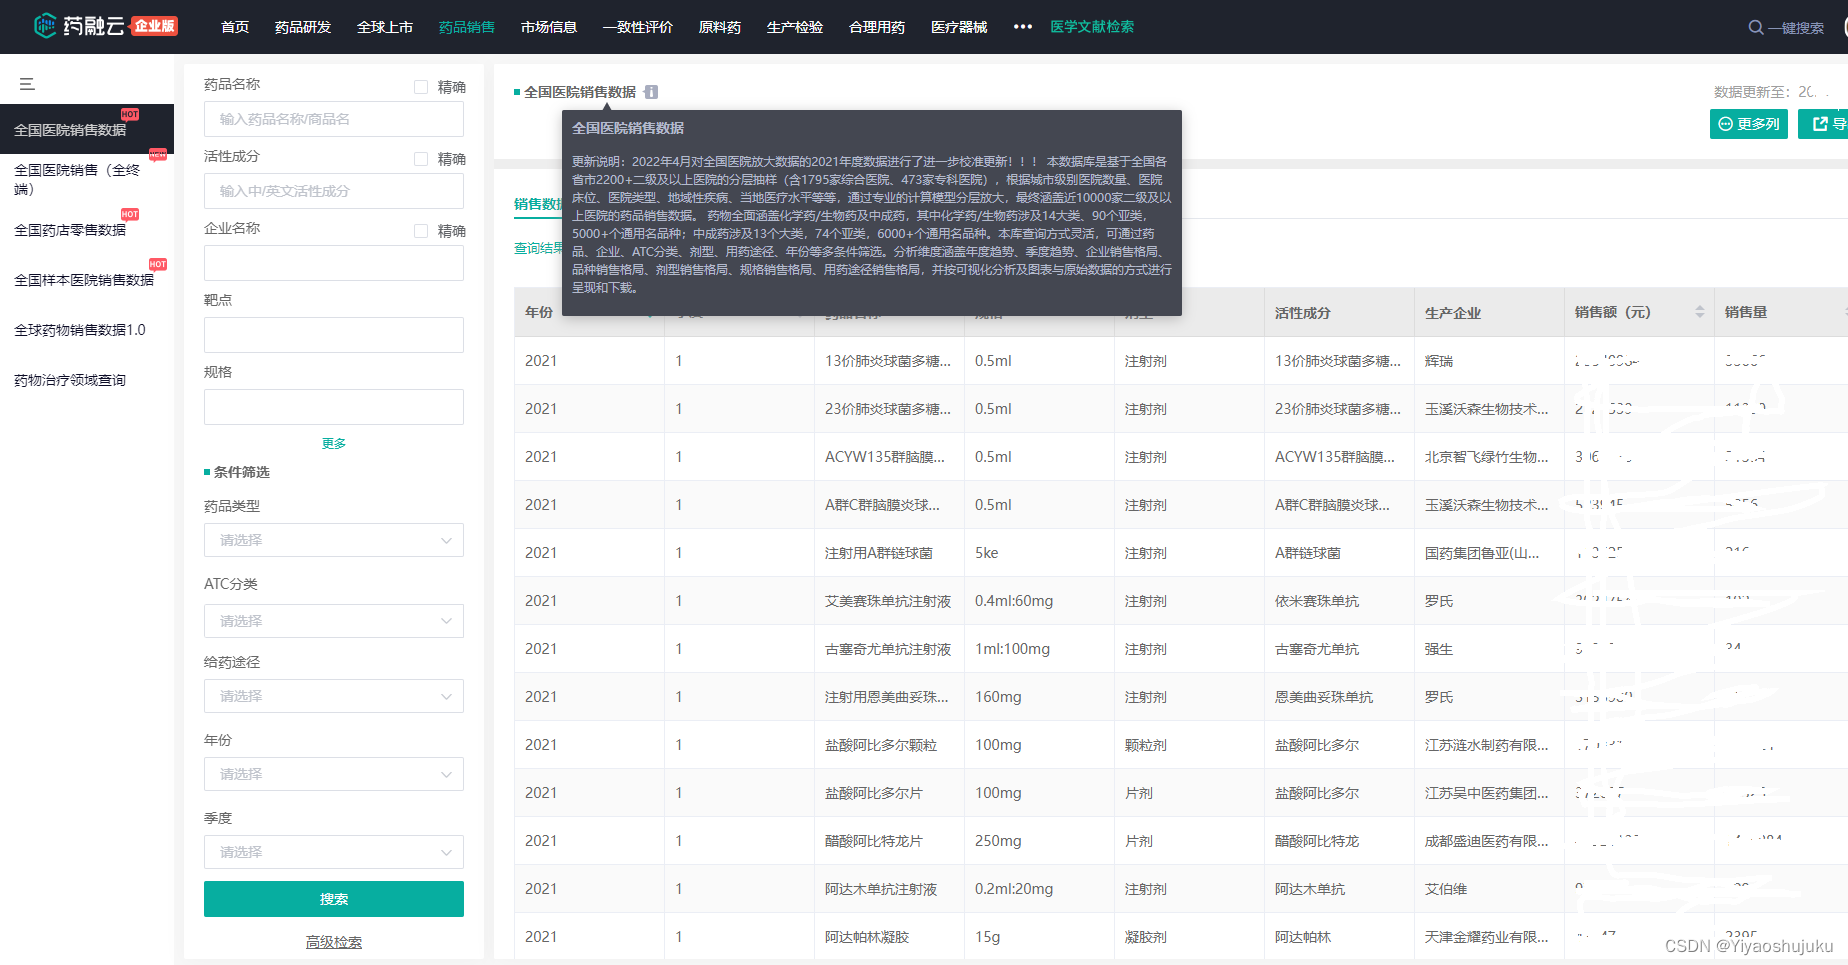Click the 依米赛珠单抗 active ingredient cell

[x=1317, y=601]
